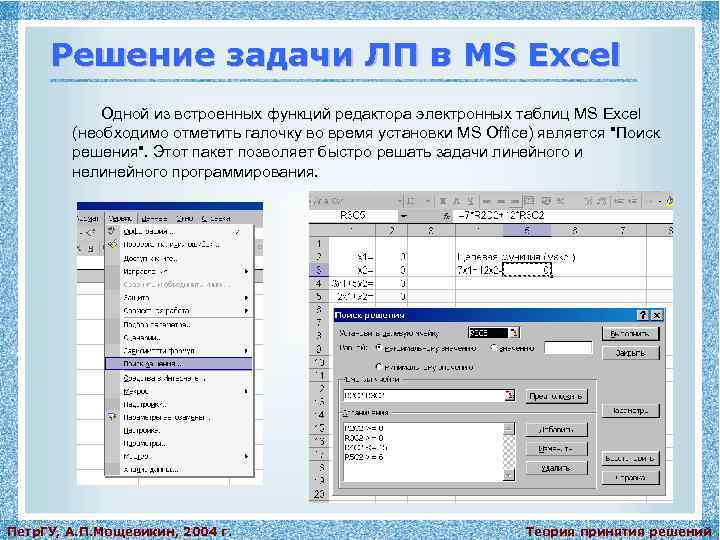The width and height of the screenshot is (720, 540).
Task: Align cell text left in toolbar
Action: [488, 201]
